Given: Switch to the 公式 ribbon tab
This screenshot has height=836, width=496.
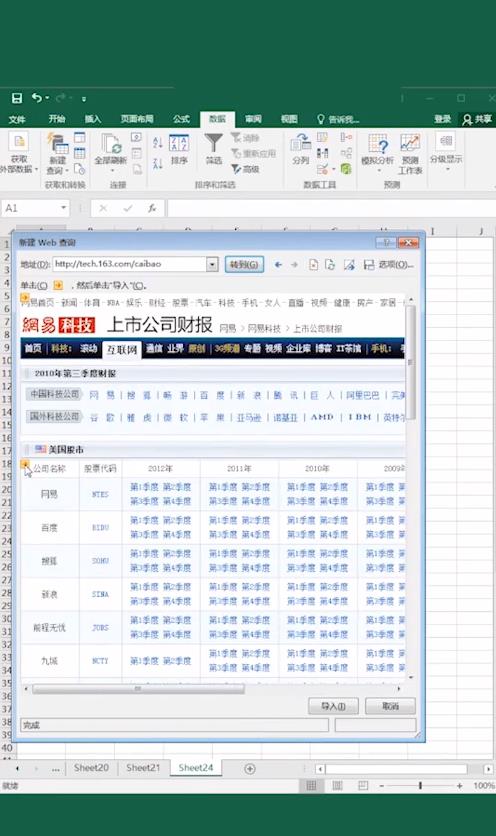Looking at the screenshot, I should pos(181,119).
